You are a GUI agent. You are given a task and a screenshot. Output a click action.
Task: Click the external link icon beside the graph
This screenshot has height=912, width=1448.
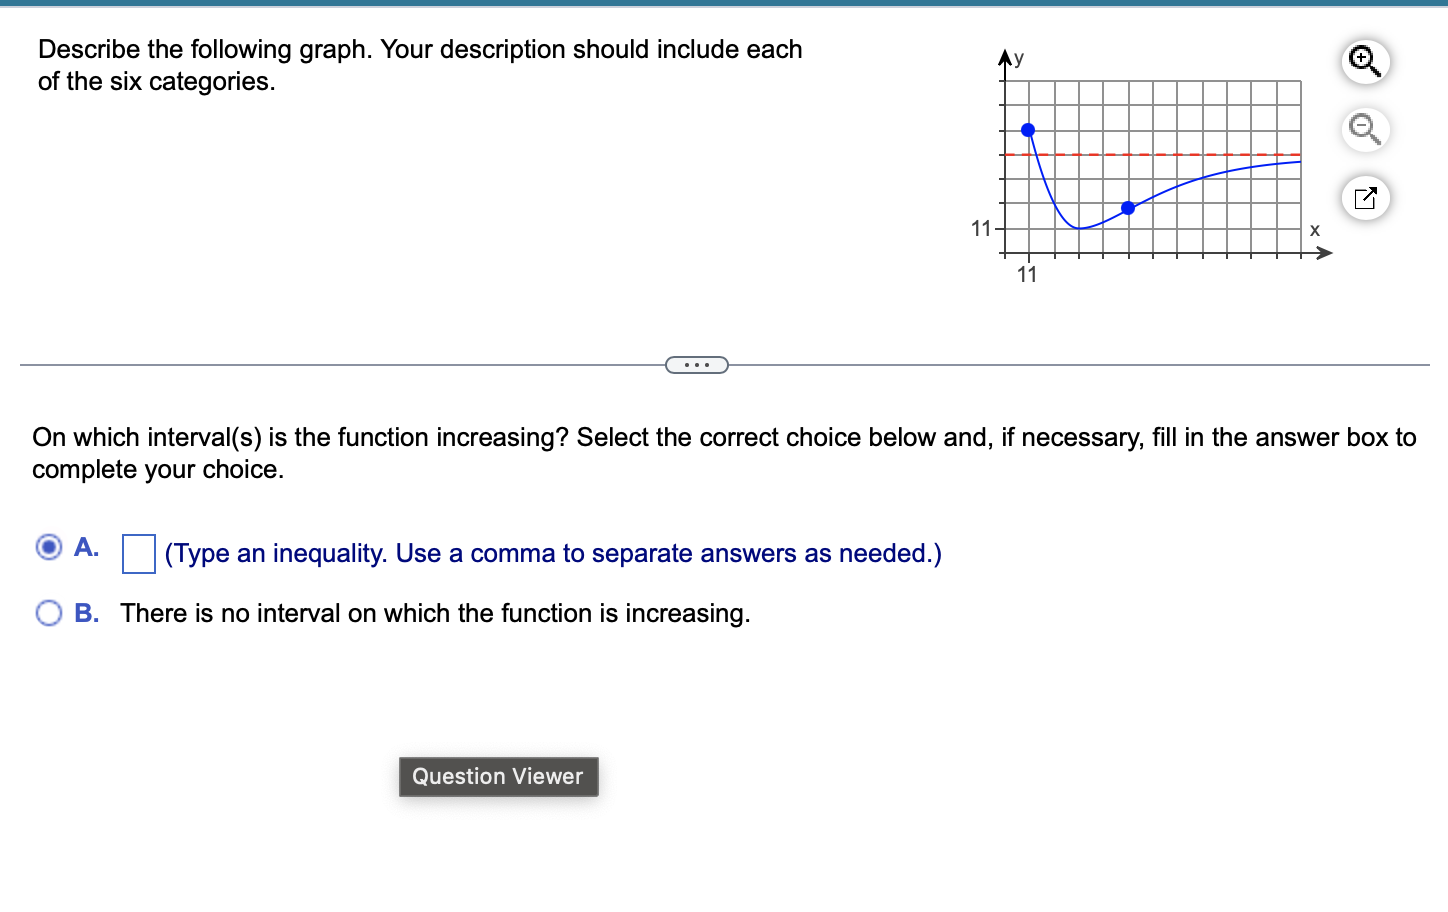click(1365, 198)
